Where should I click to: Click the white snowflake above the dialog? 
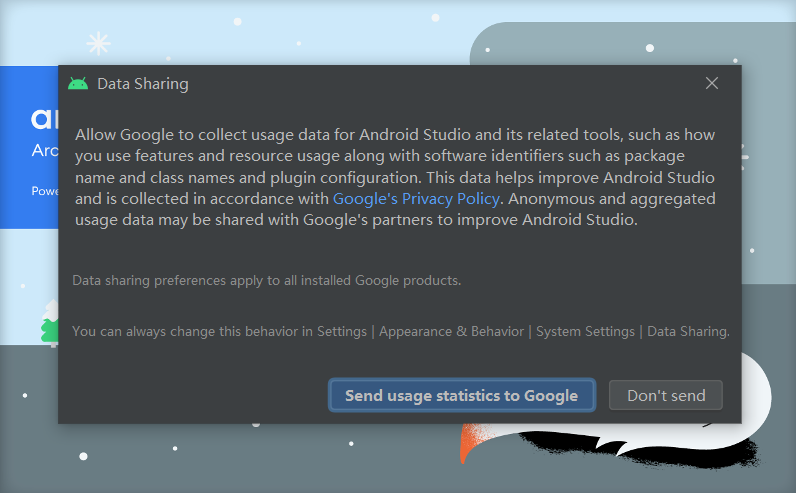[x=98, y=43]
